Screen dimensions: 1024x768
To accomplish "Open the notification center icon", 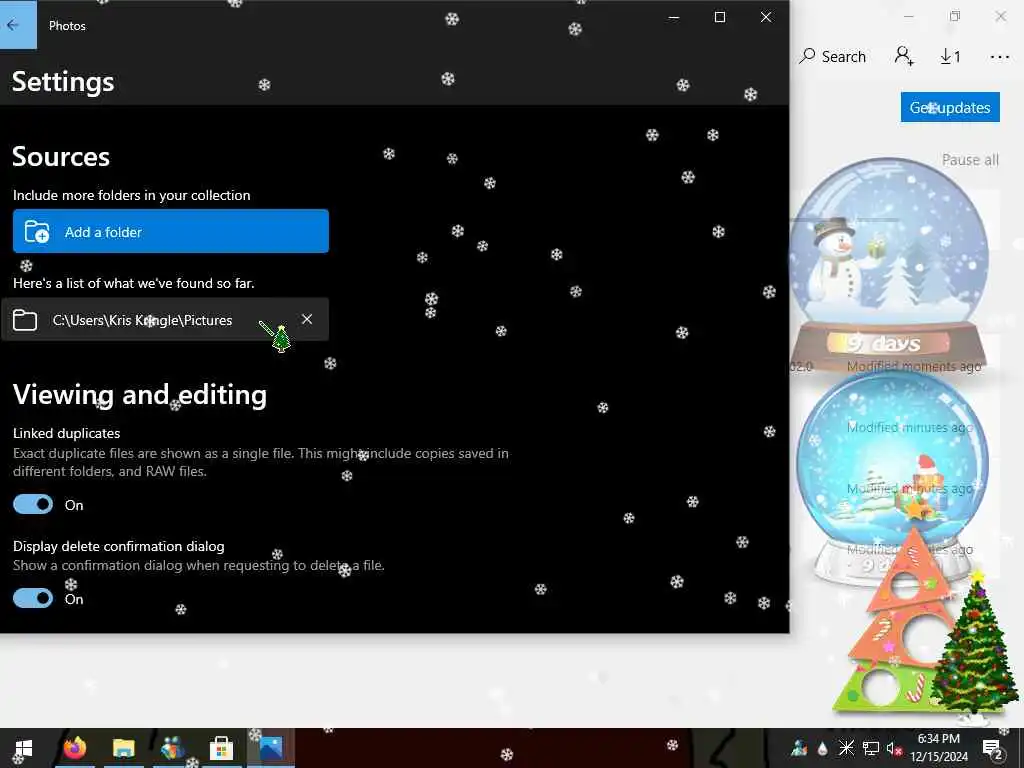I will [x=993, y=748].
